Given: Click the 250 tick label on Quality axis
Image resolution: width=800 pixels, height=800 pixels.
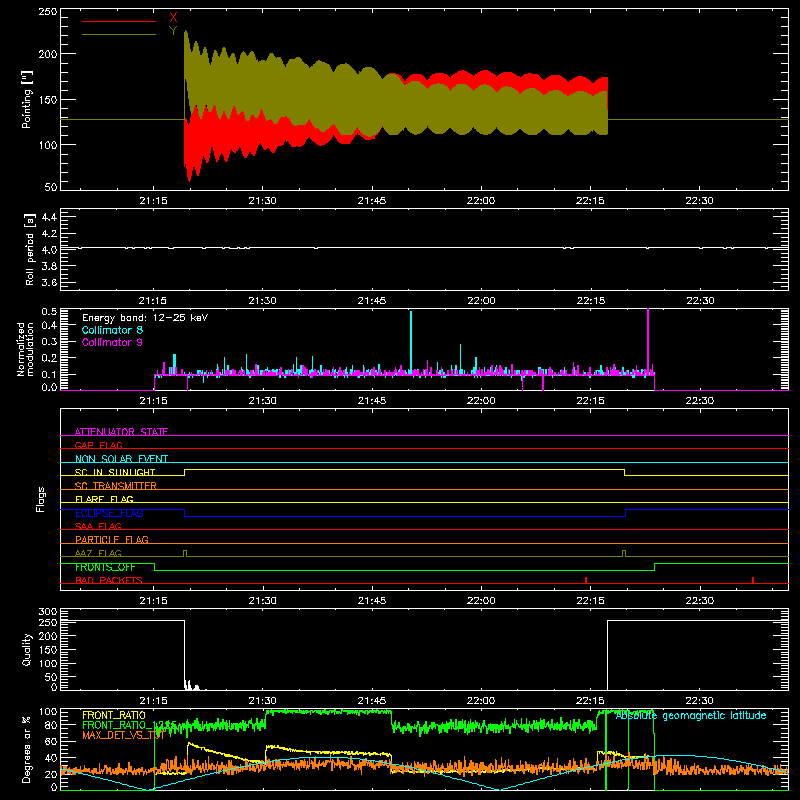Looking at the screenshot, I should 48,622.
